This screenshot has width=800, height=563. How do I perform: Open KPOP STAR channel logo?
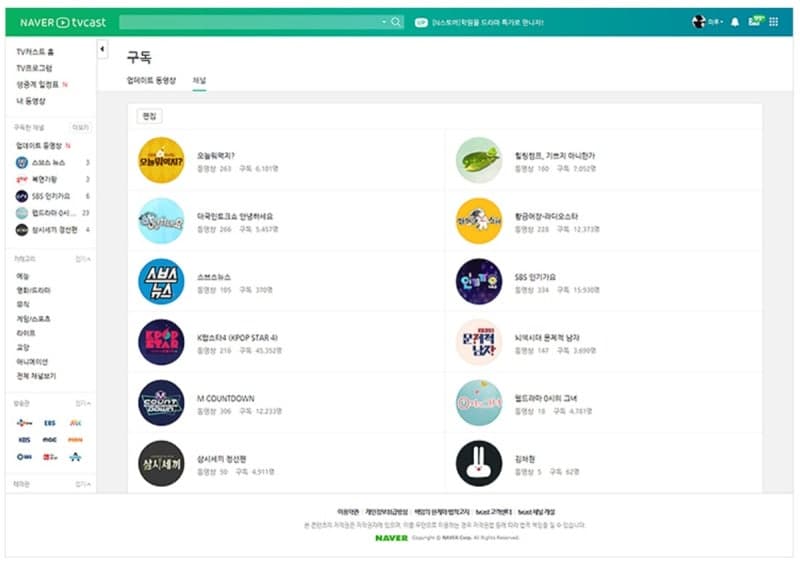[161, 342]
